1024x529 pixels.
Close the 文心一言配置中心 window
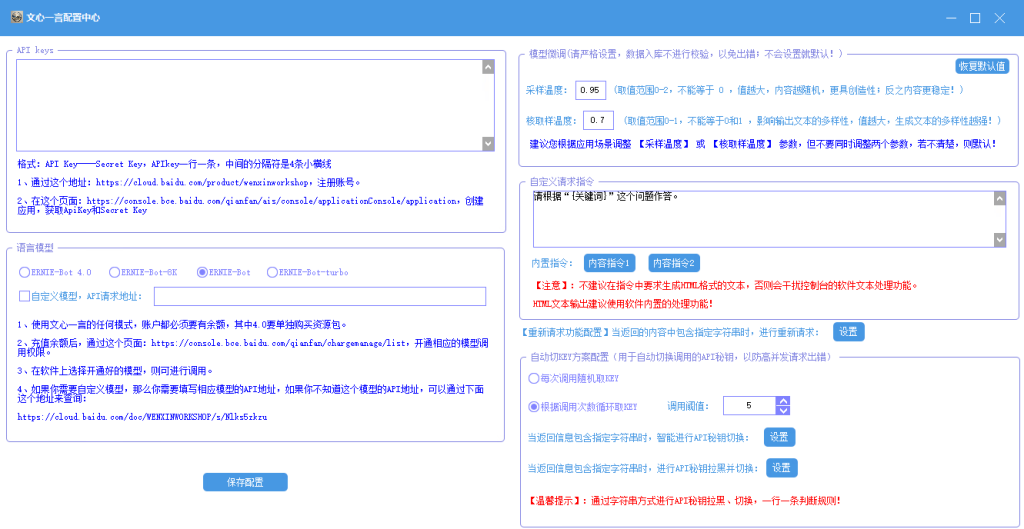point(1000,18)
